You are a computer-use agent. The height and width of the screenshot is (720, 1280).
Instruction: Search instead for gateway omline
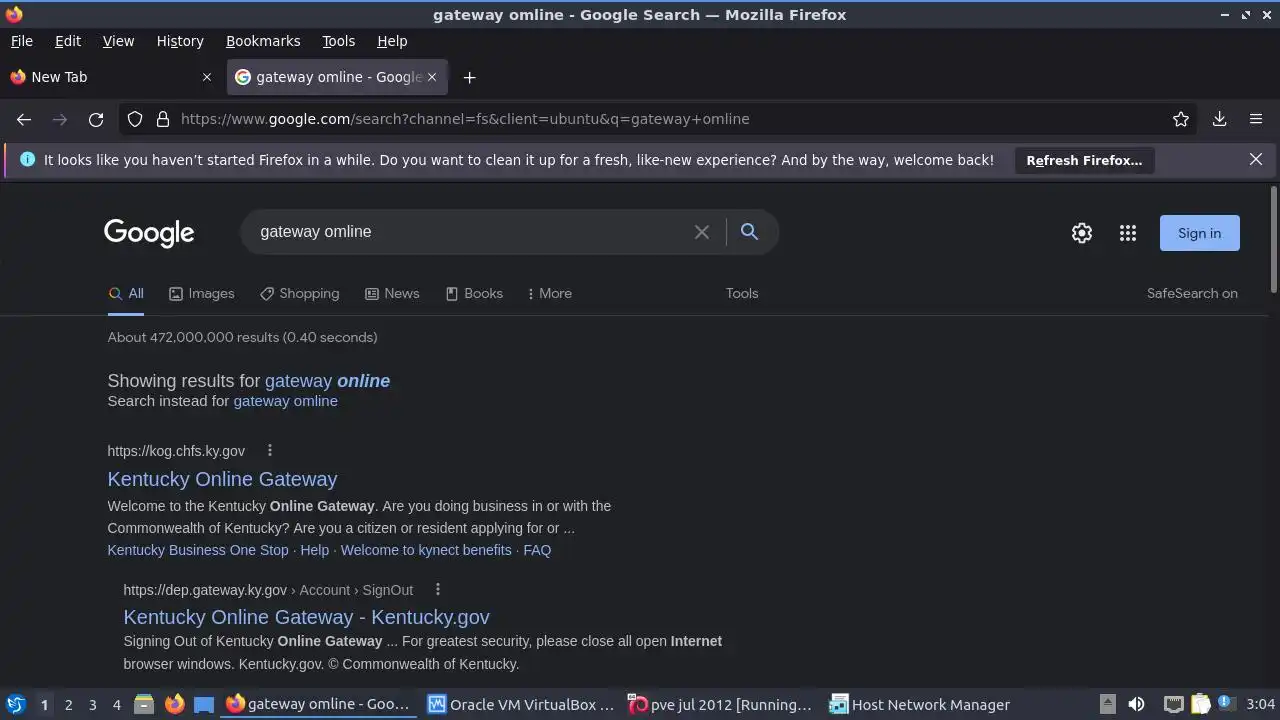pos(285,401)
